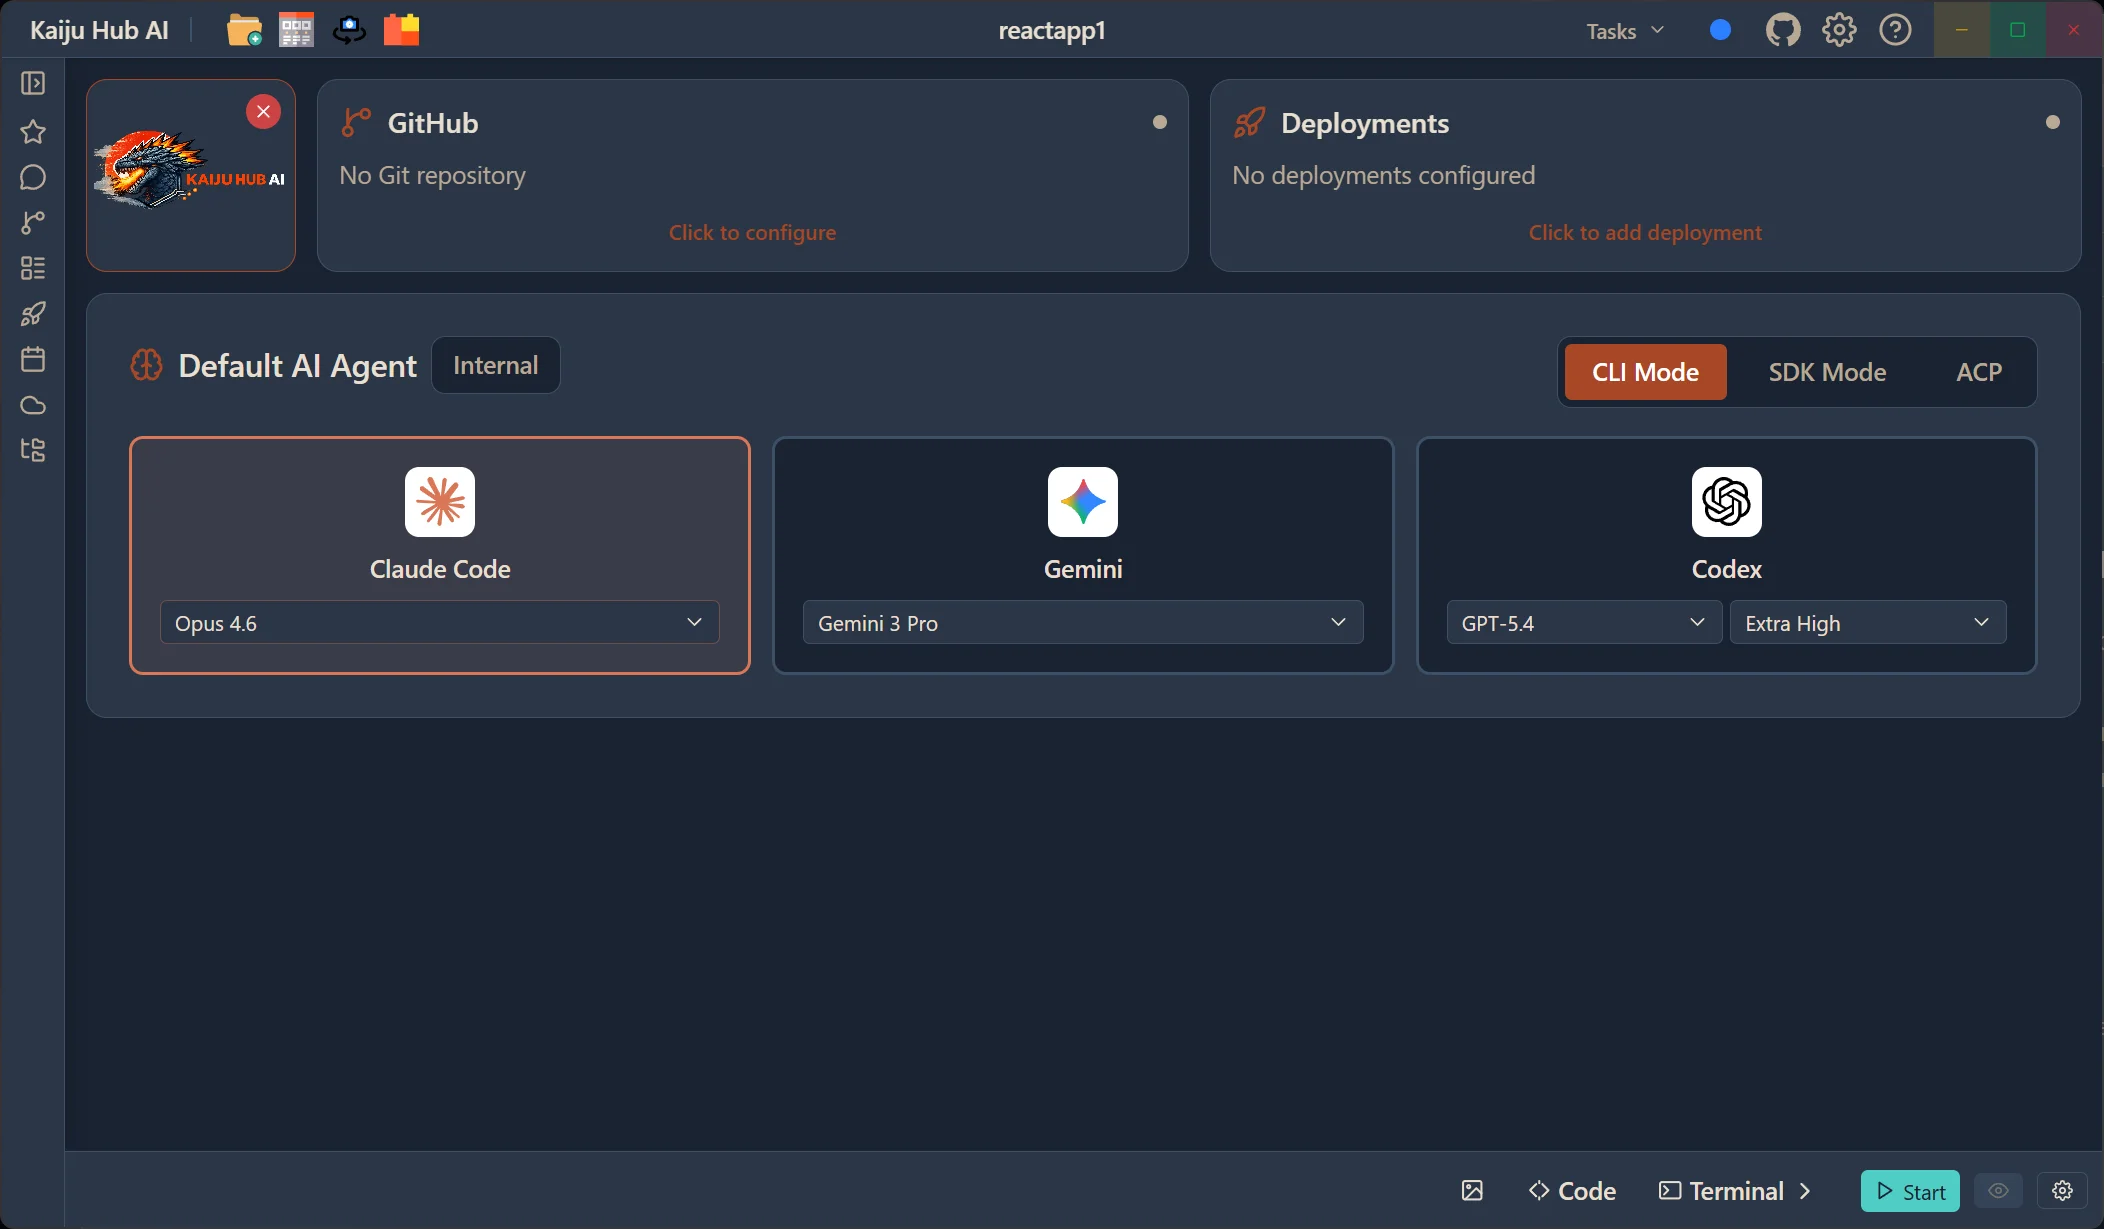Expand the Tasks dropdown menu
The image size is (2104, 1229).
[1625, 31]
